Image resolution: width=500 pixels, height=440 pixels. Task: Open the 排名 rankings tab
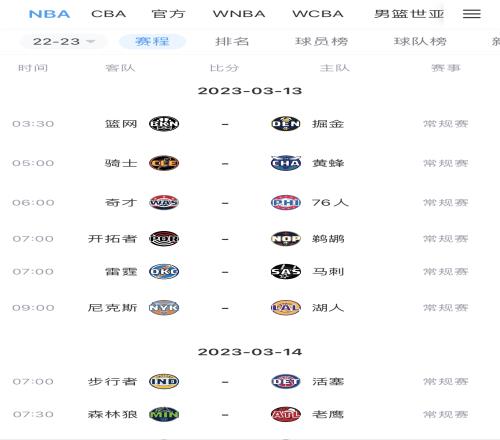232,42
